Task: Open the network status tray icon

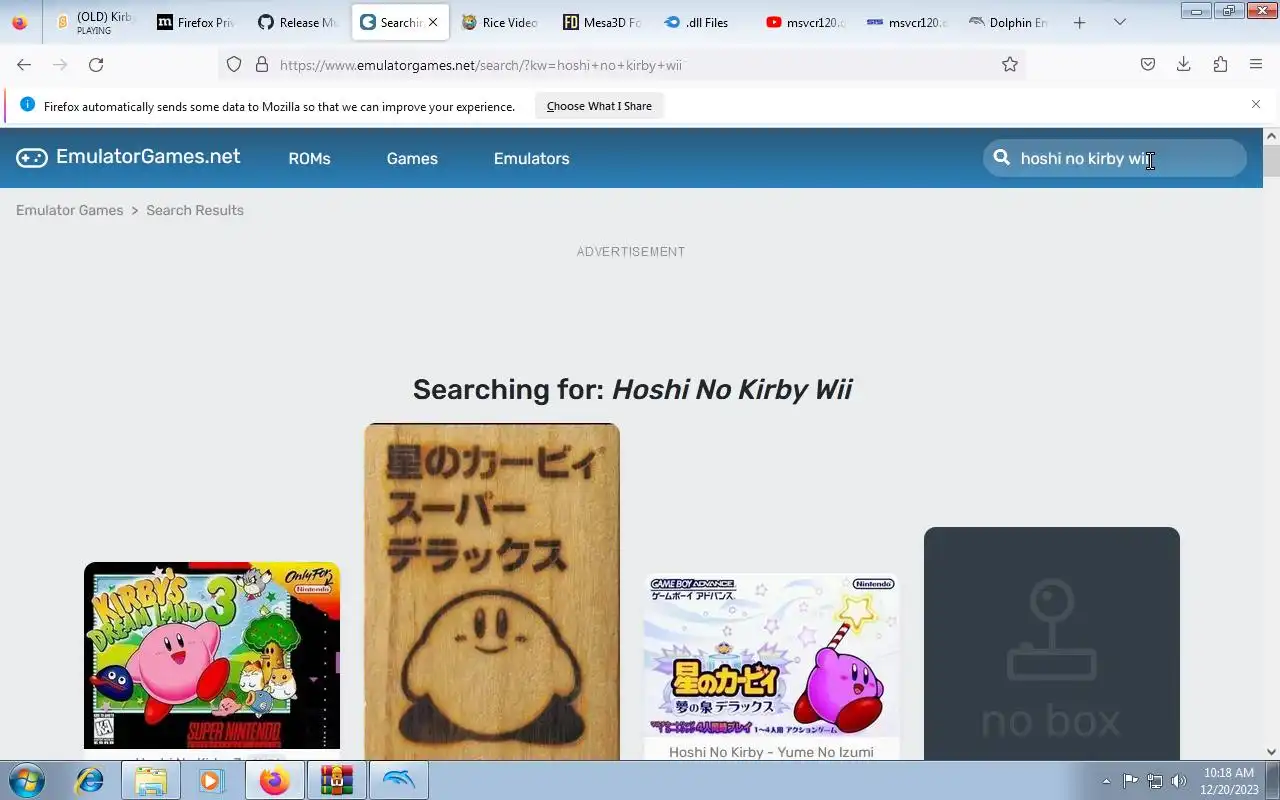Action: coord(1155,781)
